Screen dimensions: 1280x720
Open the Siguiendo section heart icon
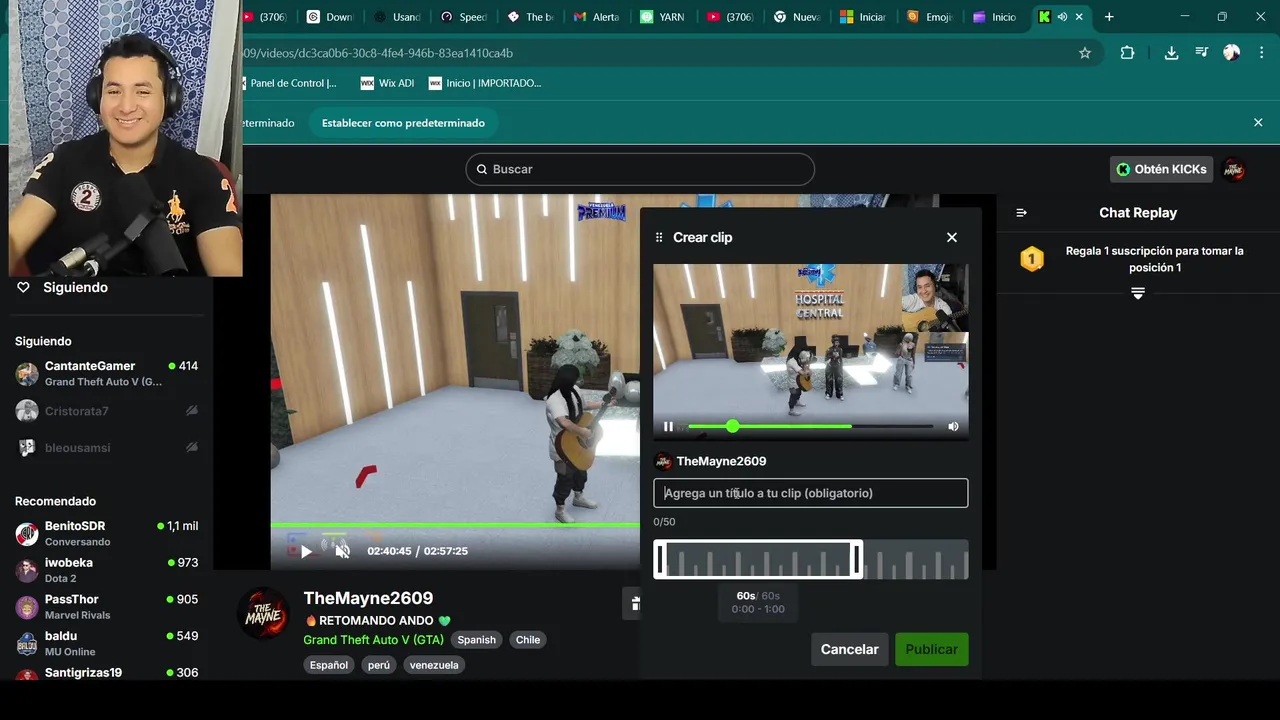pos(23,287)
